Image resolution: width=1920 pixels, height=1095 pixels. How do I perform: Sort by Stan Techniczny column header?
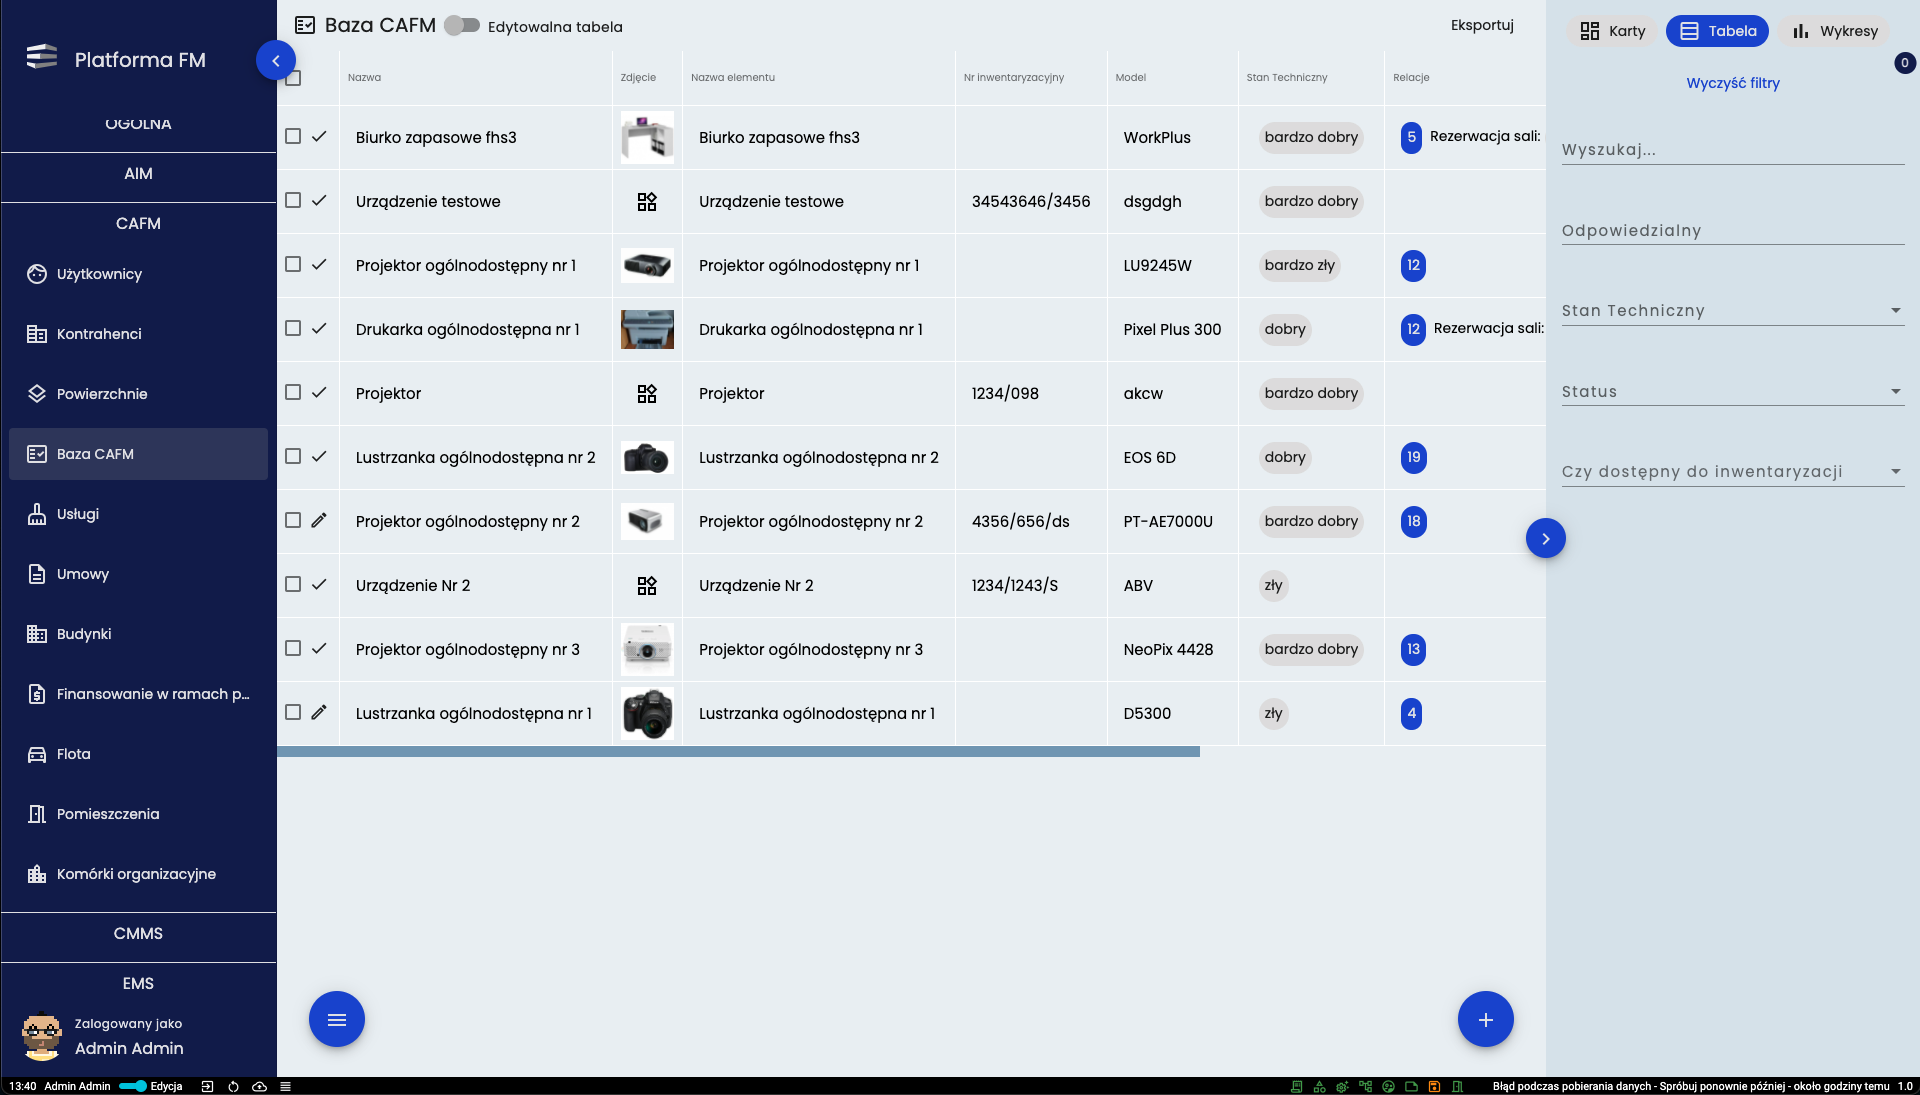tap(1287, 78)
